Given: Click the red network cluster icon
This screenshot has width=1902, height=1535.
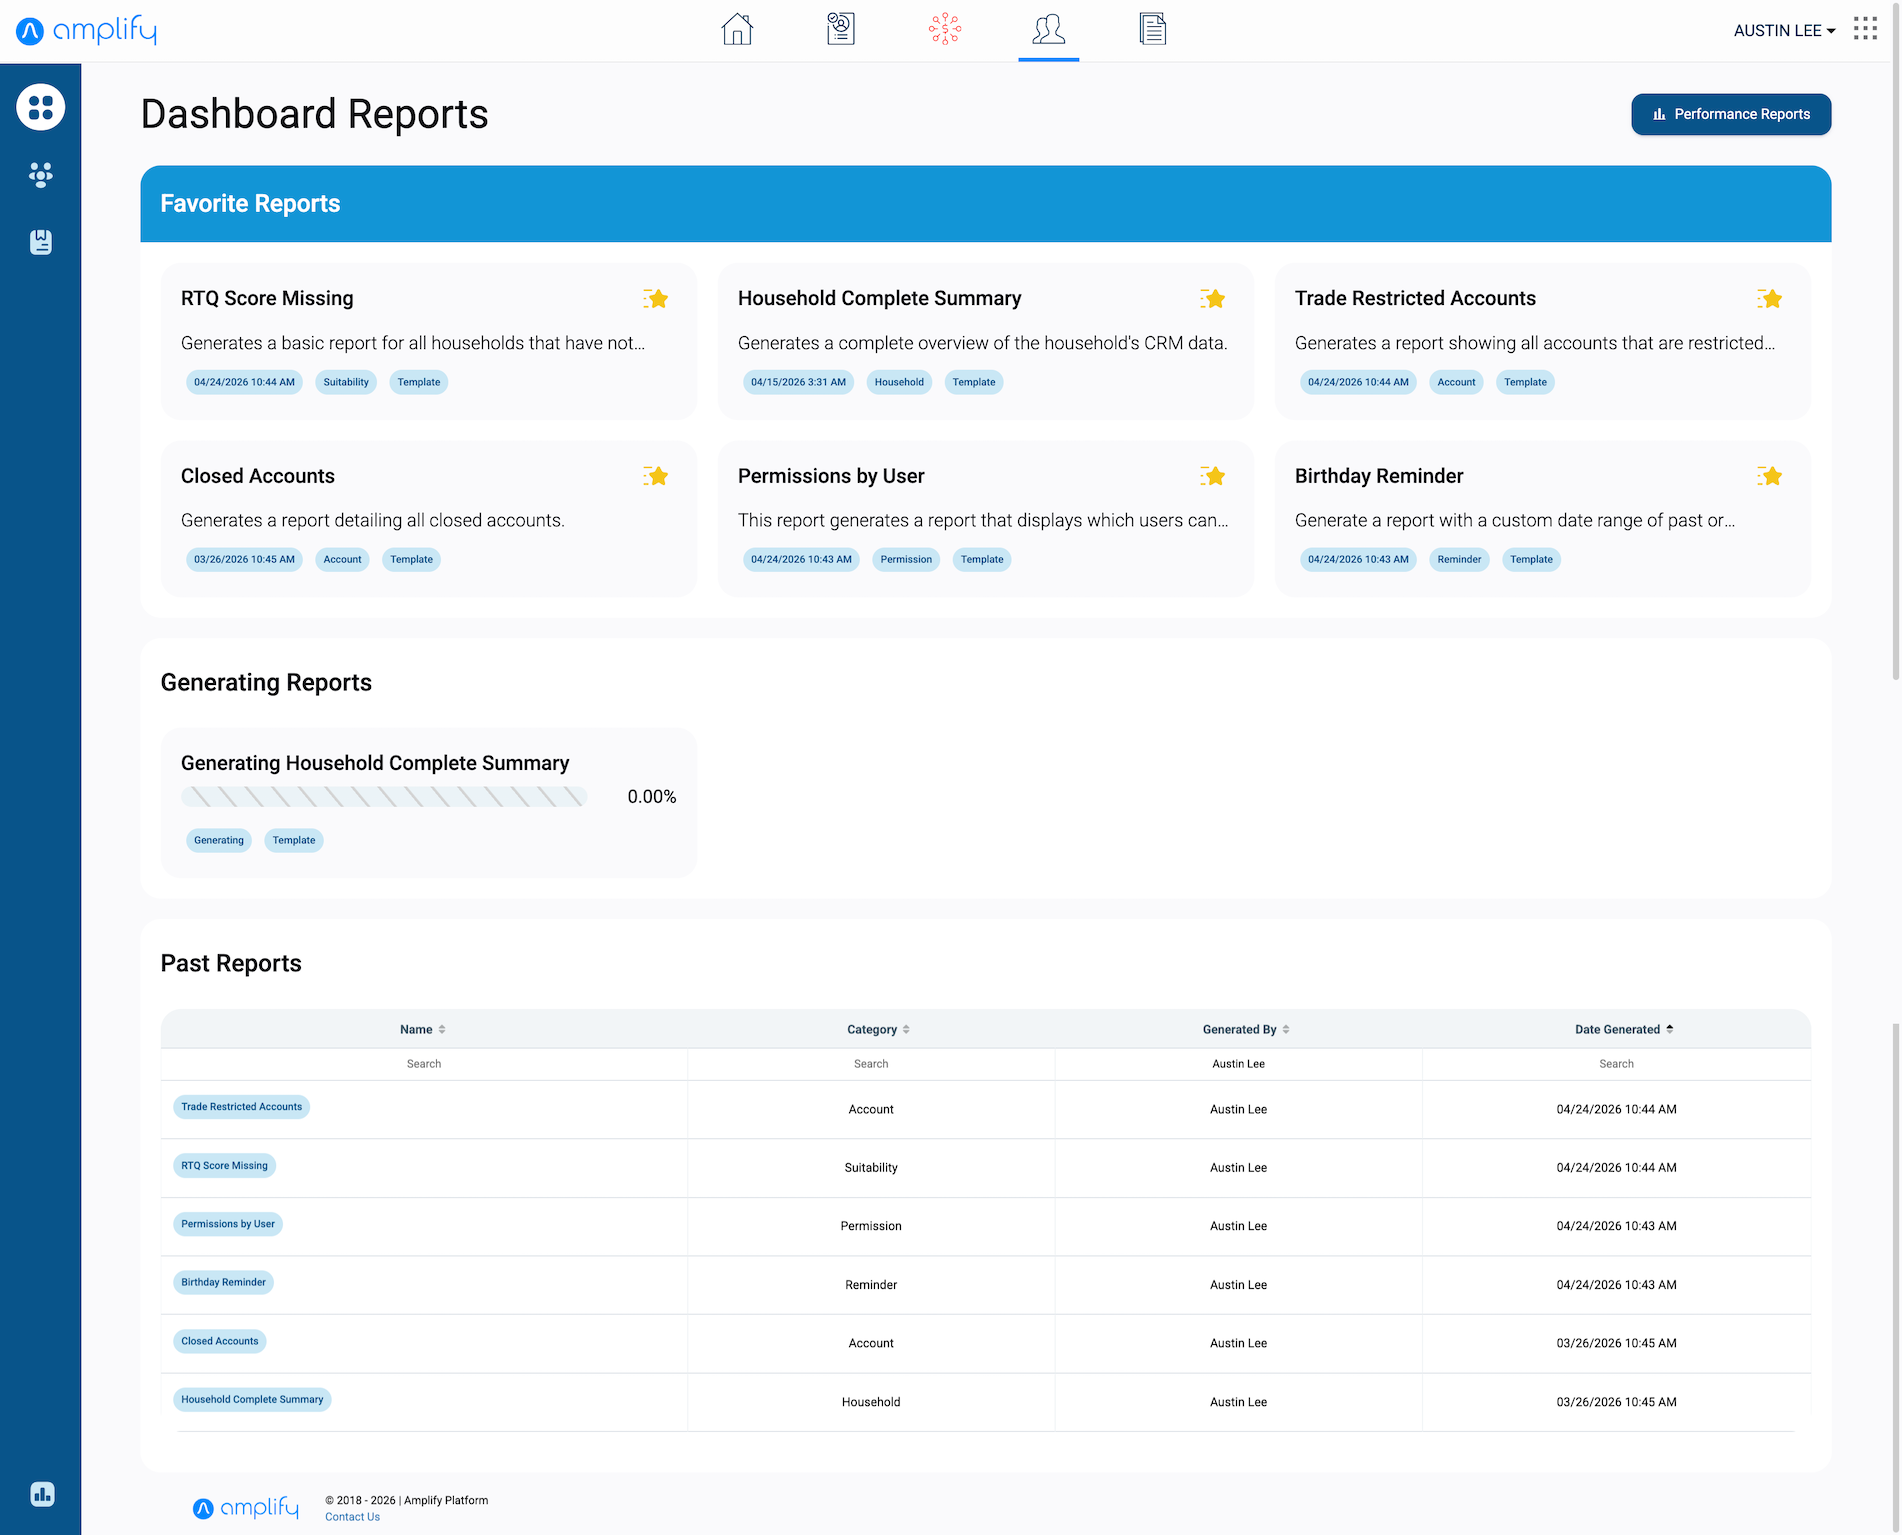Looking at the screenshot, I should (x=944, y=29).
